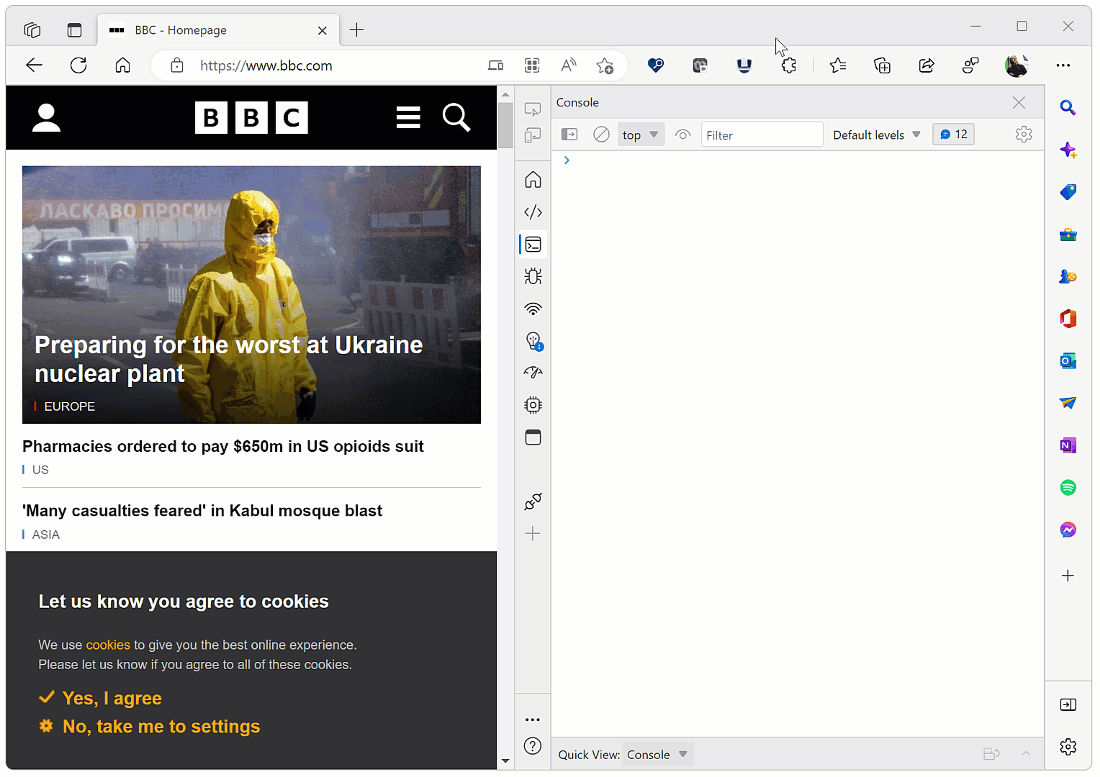Open the top JavaScript context dropdown
This screenshot has height=777, width=1100.
tap(640, 135)
